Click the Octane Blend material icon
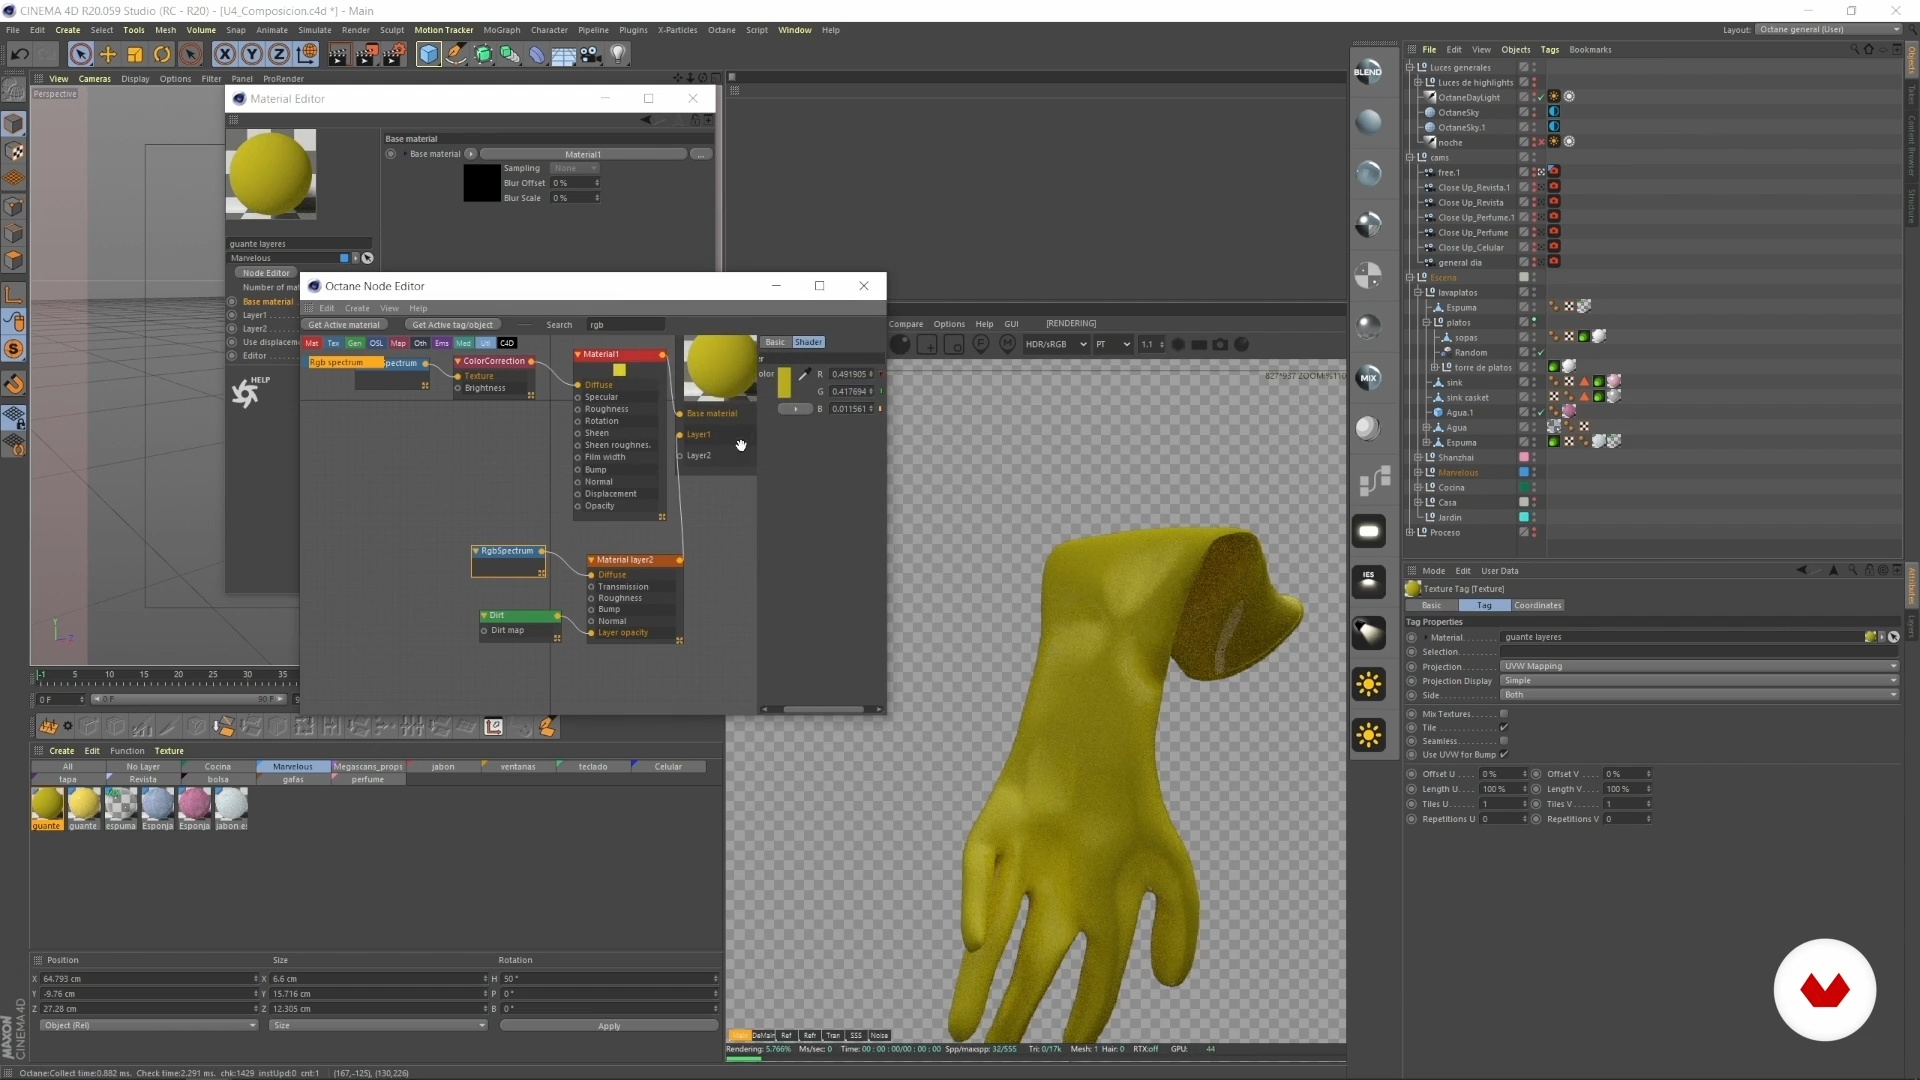The height and width of the screenshot is (1080, 1920). click(1368, 72)
